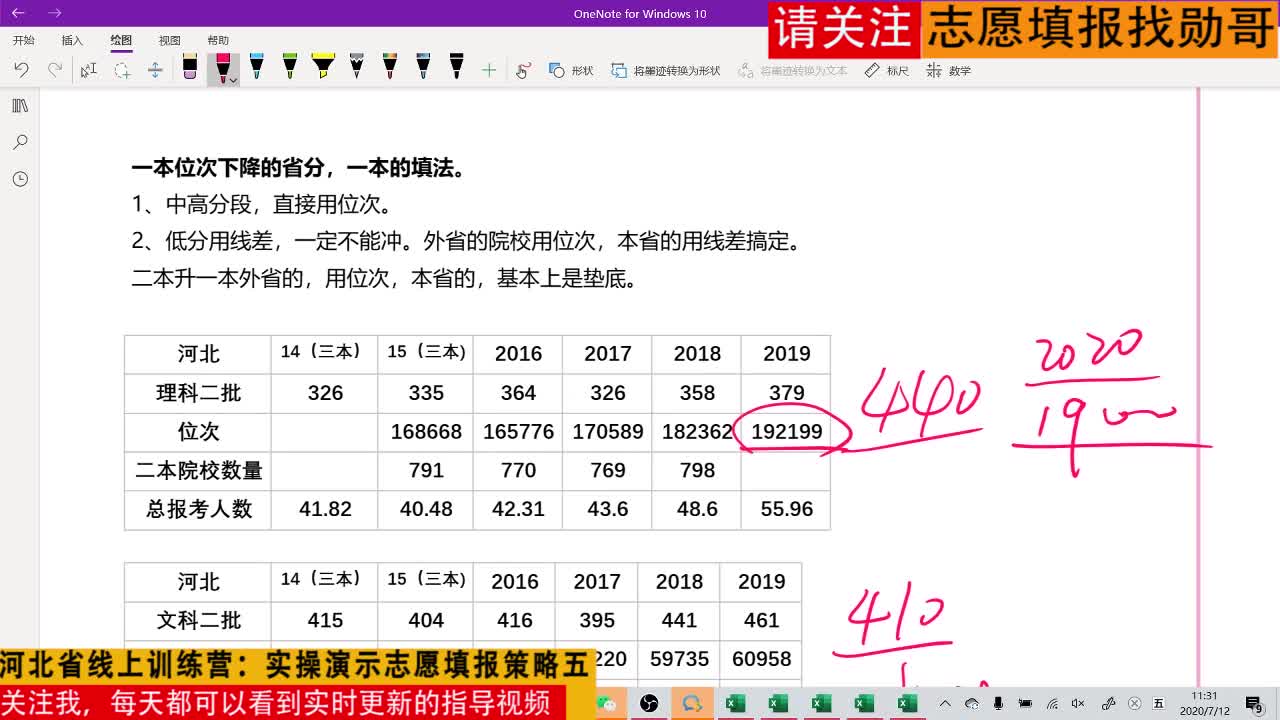Click the 文科二批 row header cell
This screenshot has height=720, width=1280.
pyautogui.click(x=198, y=620)
